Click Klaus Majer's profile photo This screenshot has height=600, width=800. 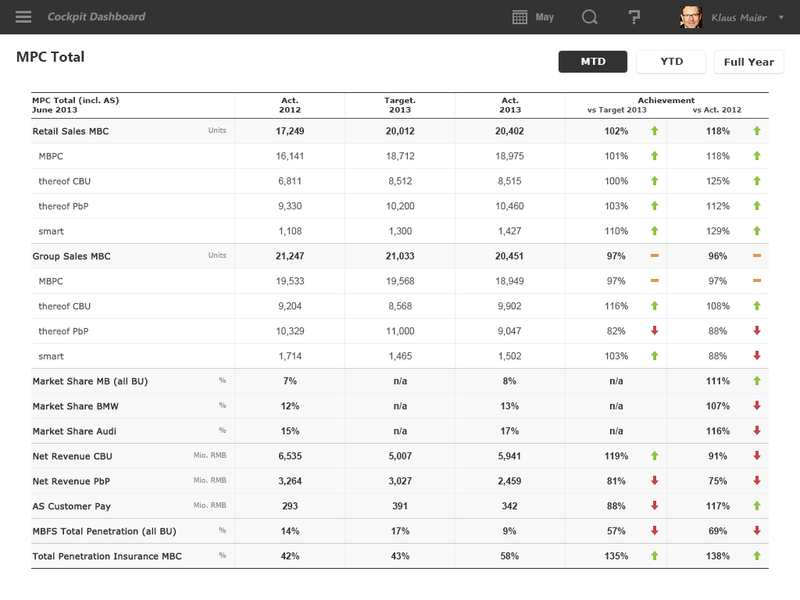(691, 17)
